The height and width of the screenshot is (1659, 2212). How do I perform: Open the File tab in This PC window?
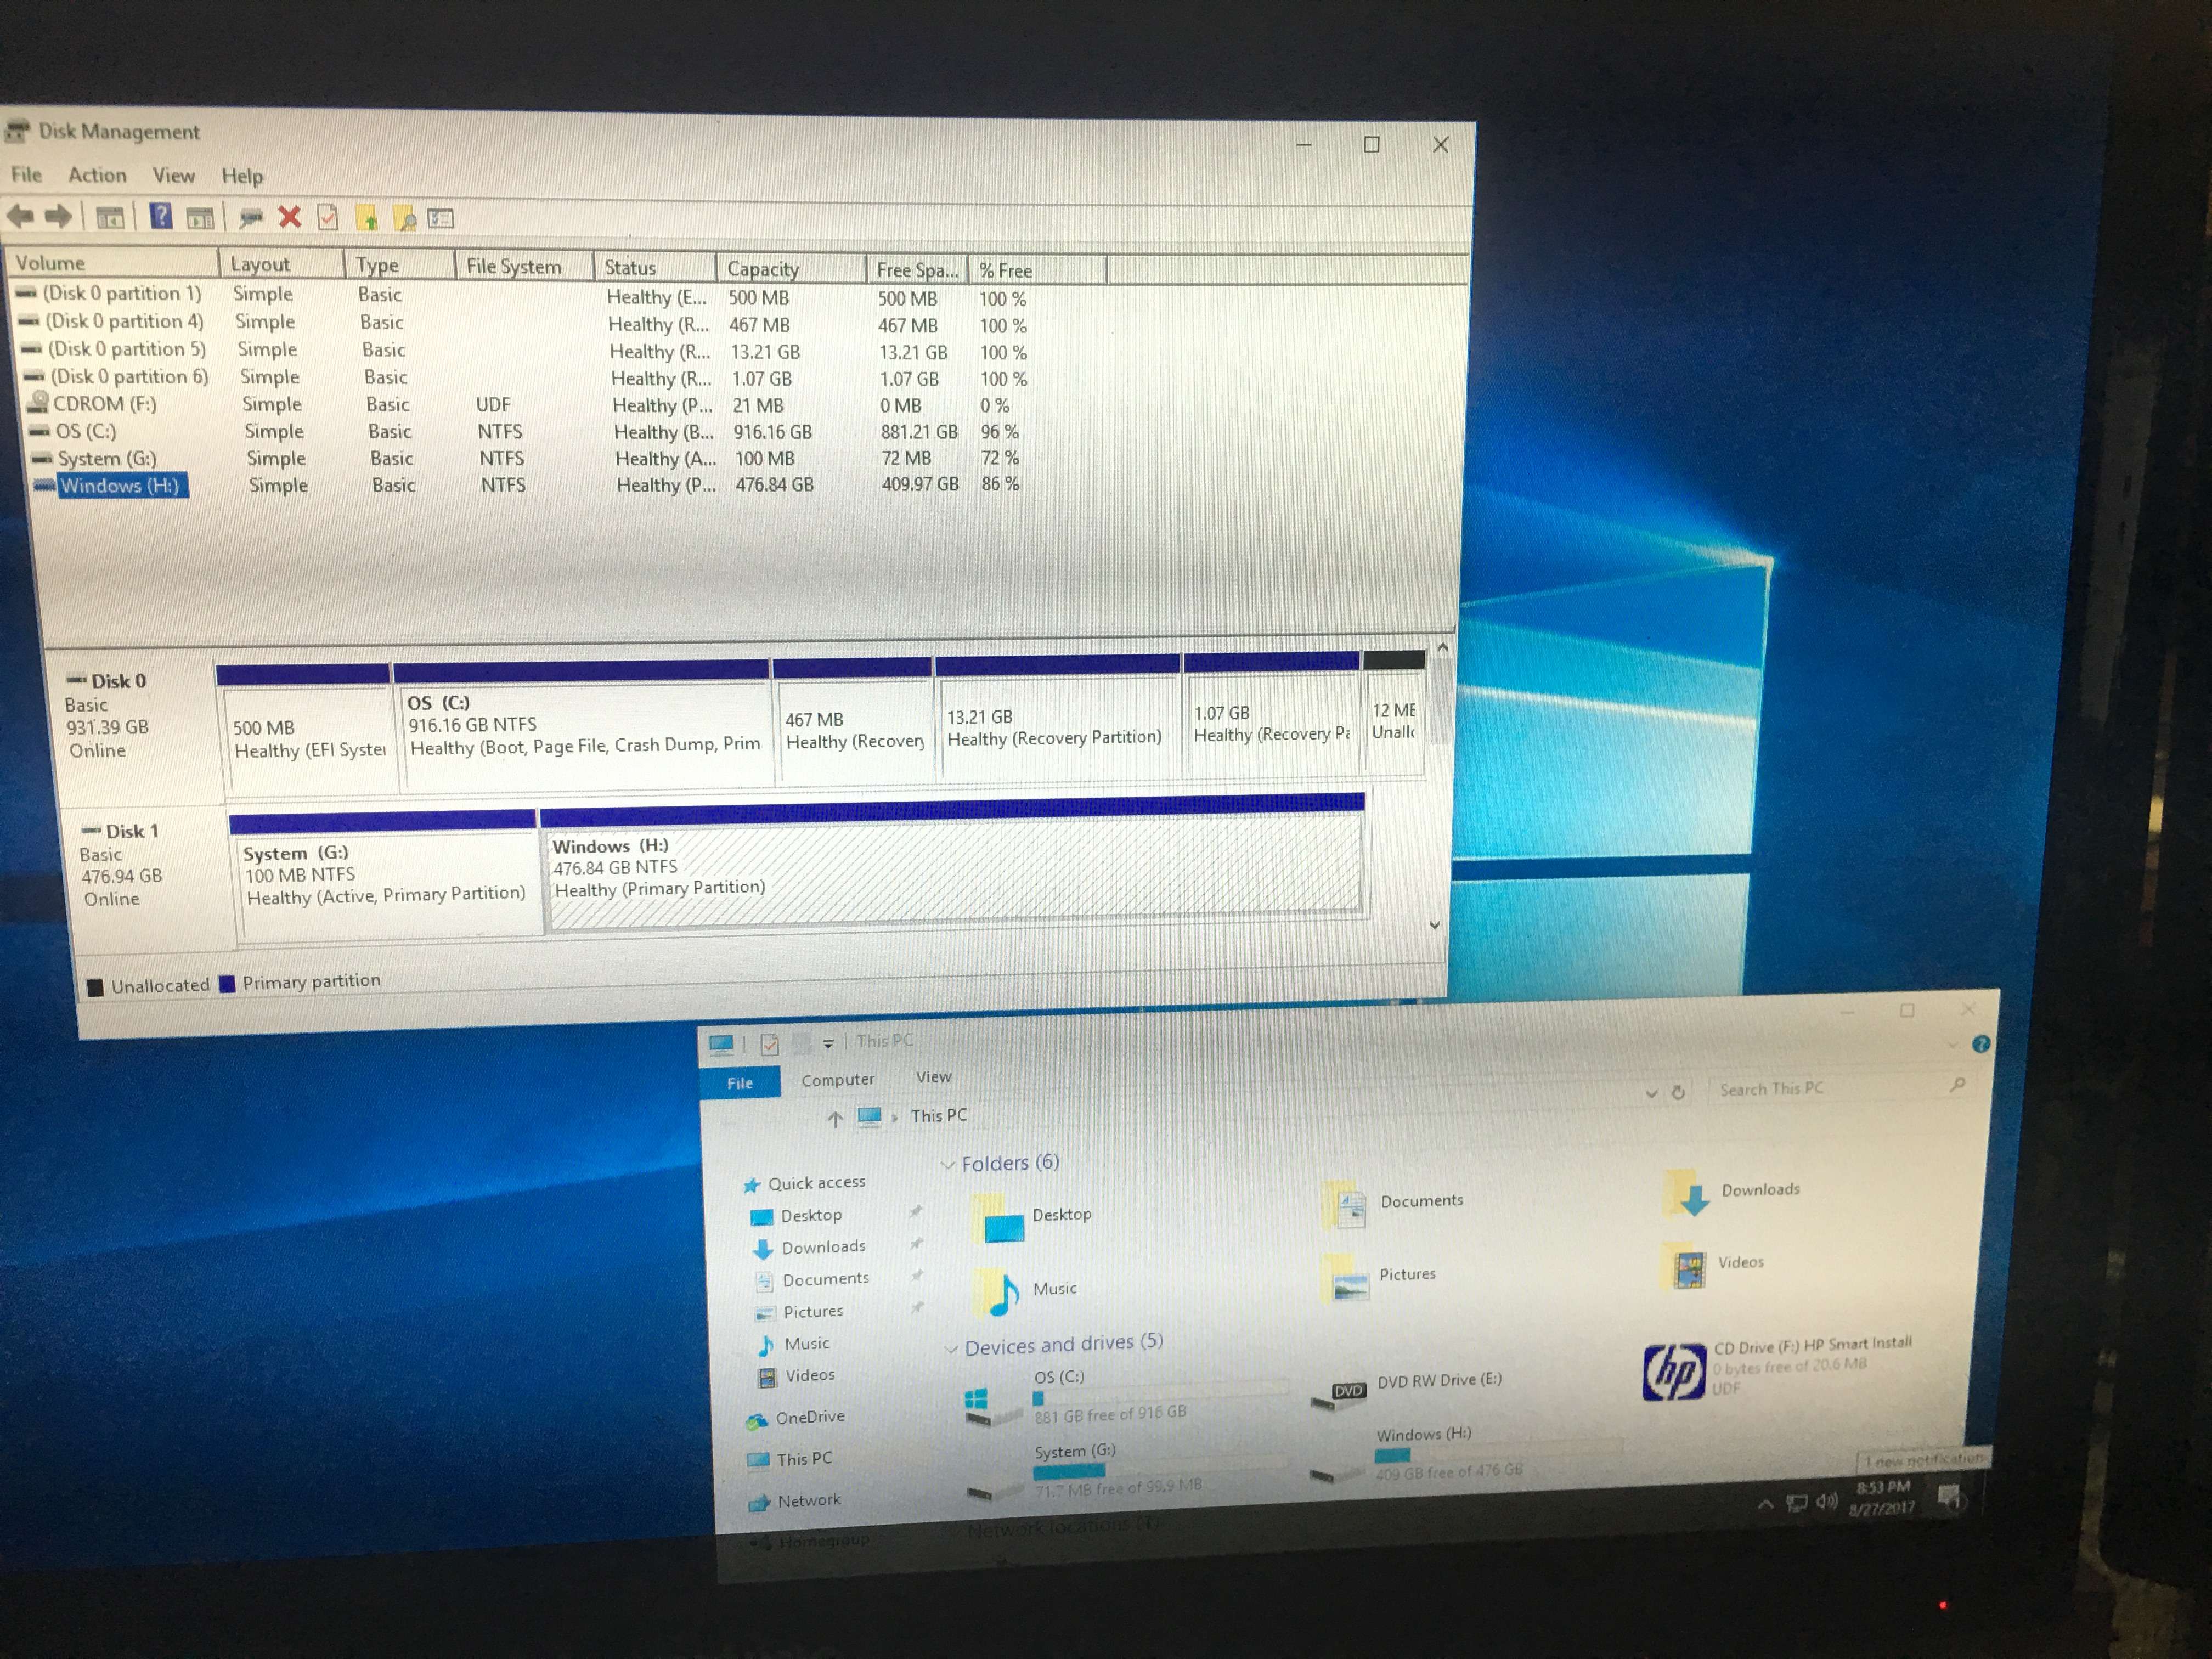[740, 1083]
